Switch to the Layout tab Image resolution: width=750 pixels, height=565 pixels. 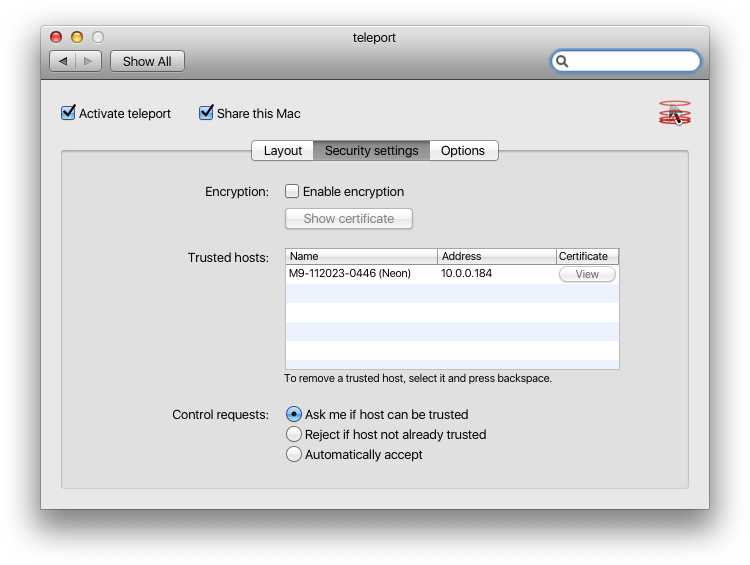283,150
